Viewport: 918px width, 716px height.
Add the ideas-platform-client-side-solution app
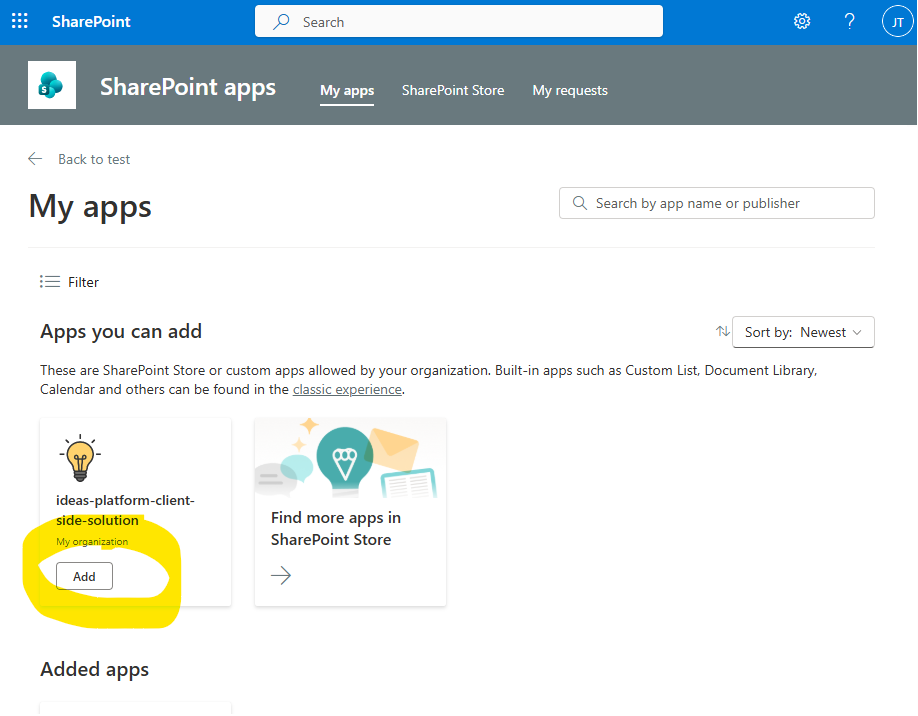pyautogui.click(x=84, y=576)
